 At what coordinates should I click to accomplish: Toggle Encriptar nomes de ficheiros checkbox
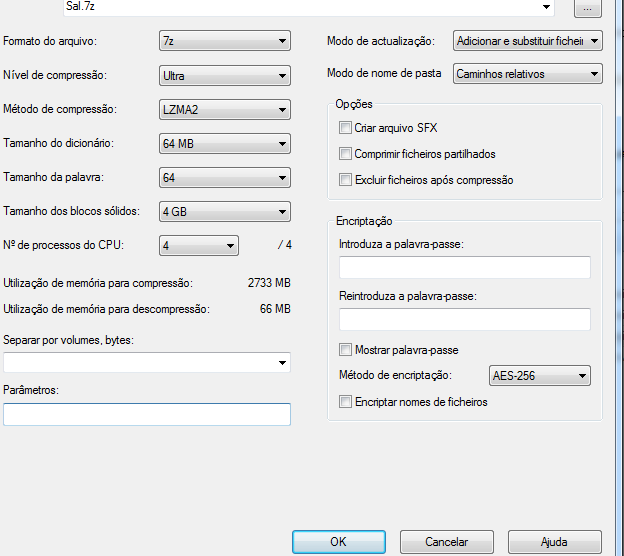(346, 402)
